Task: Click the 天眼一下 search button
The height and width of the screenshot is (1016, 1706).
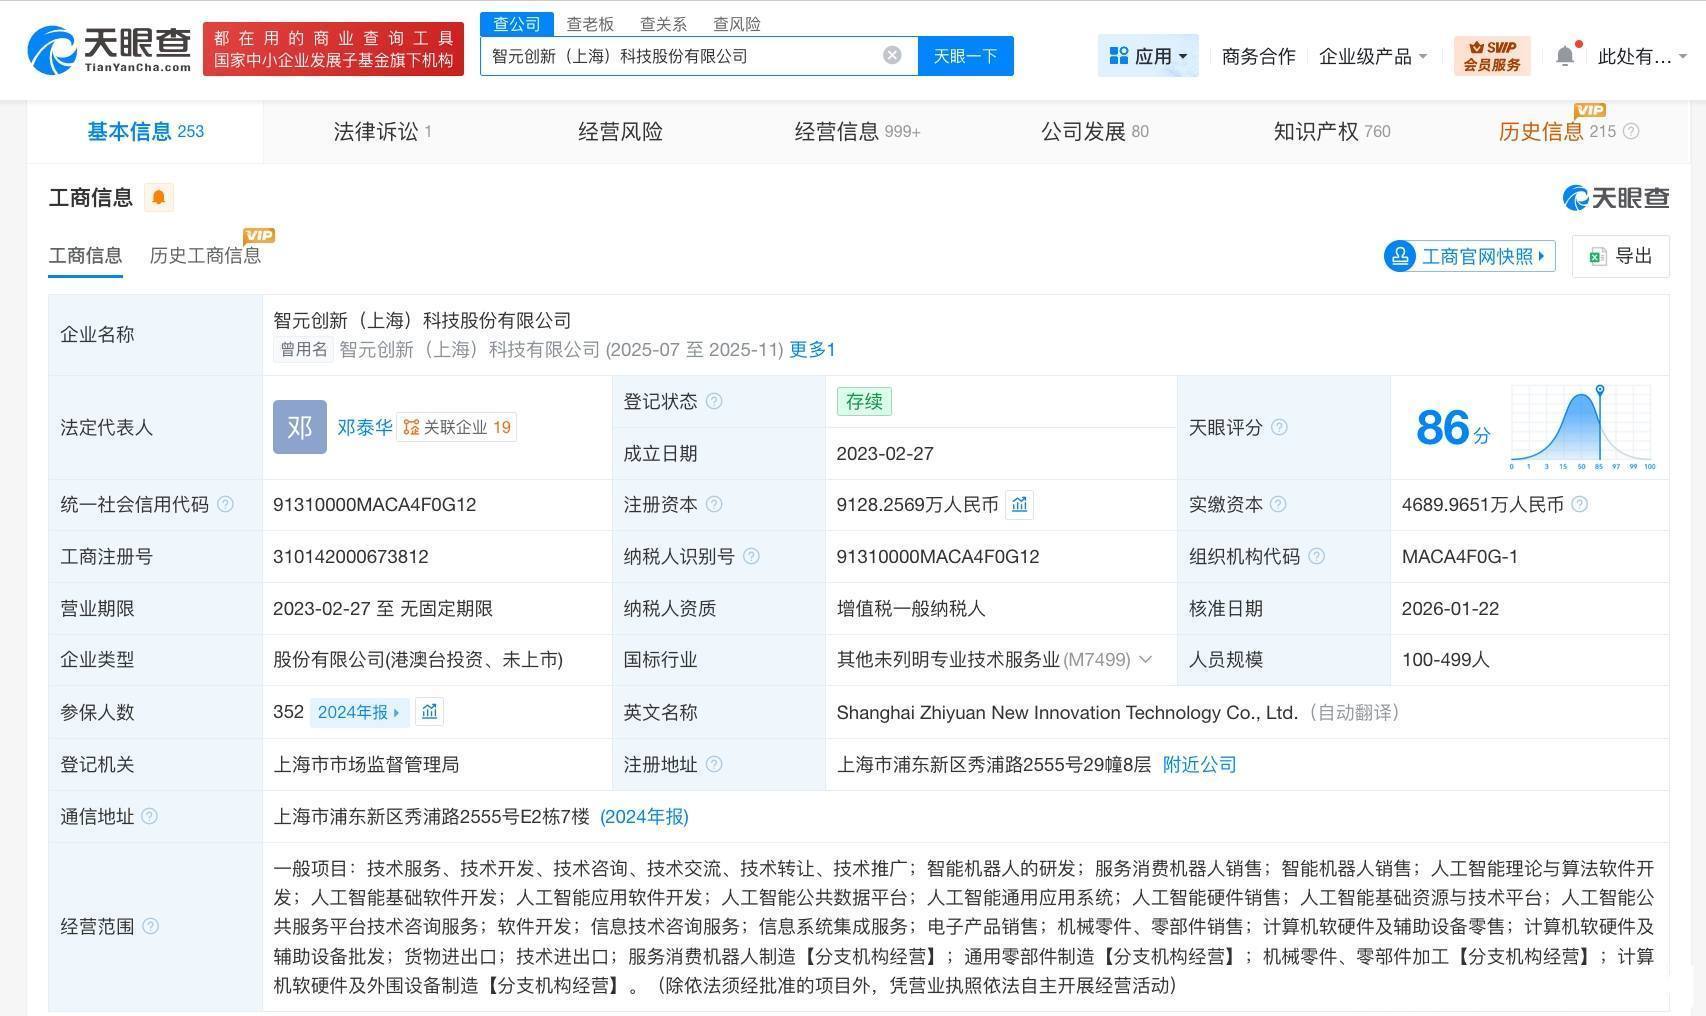Action: click(x=965, y=56)
